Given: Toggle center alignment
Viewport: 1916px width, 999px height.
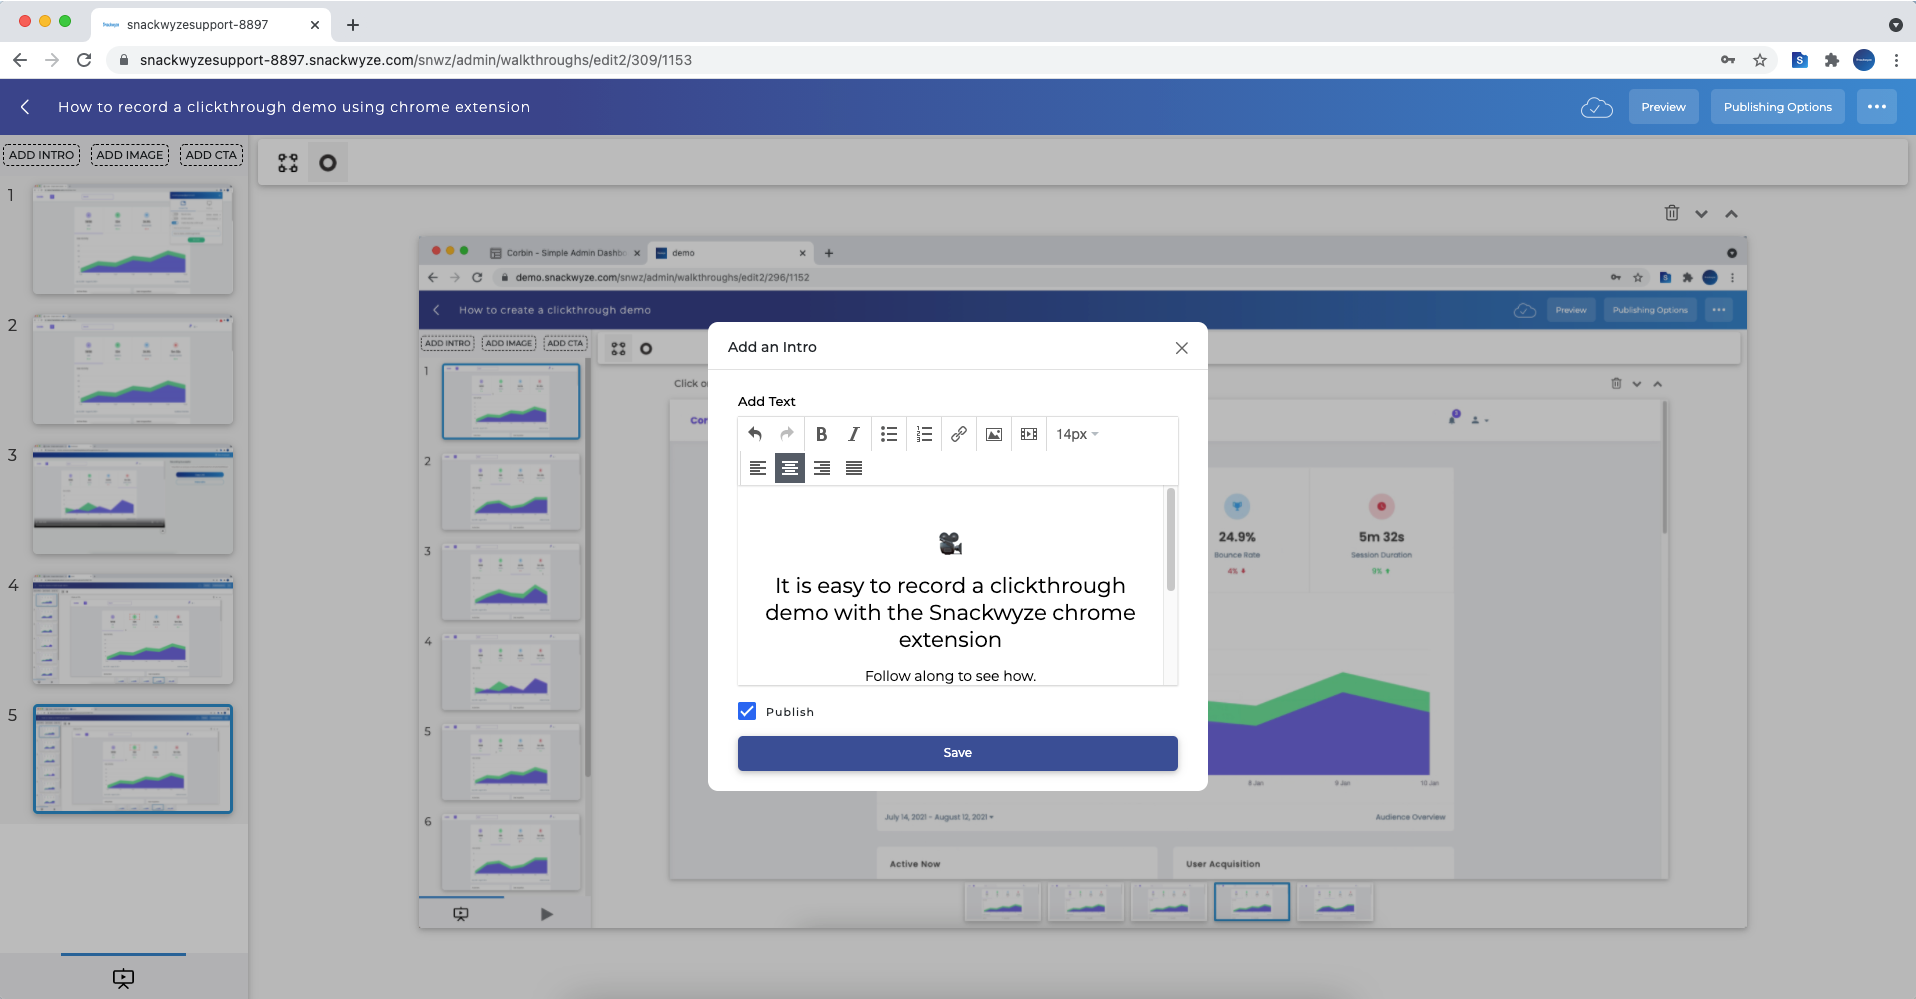Looking at the screenshot, I should click(x=790, y=468).
